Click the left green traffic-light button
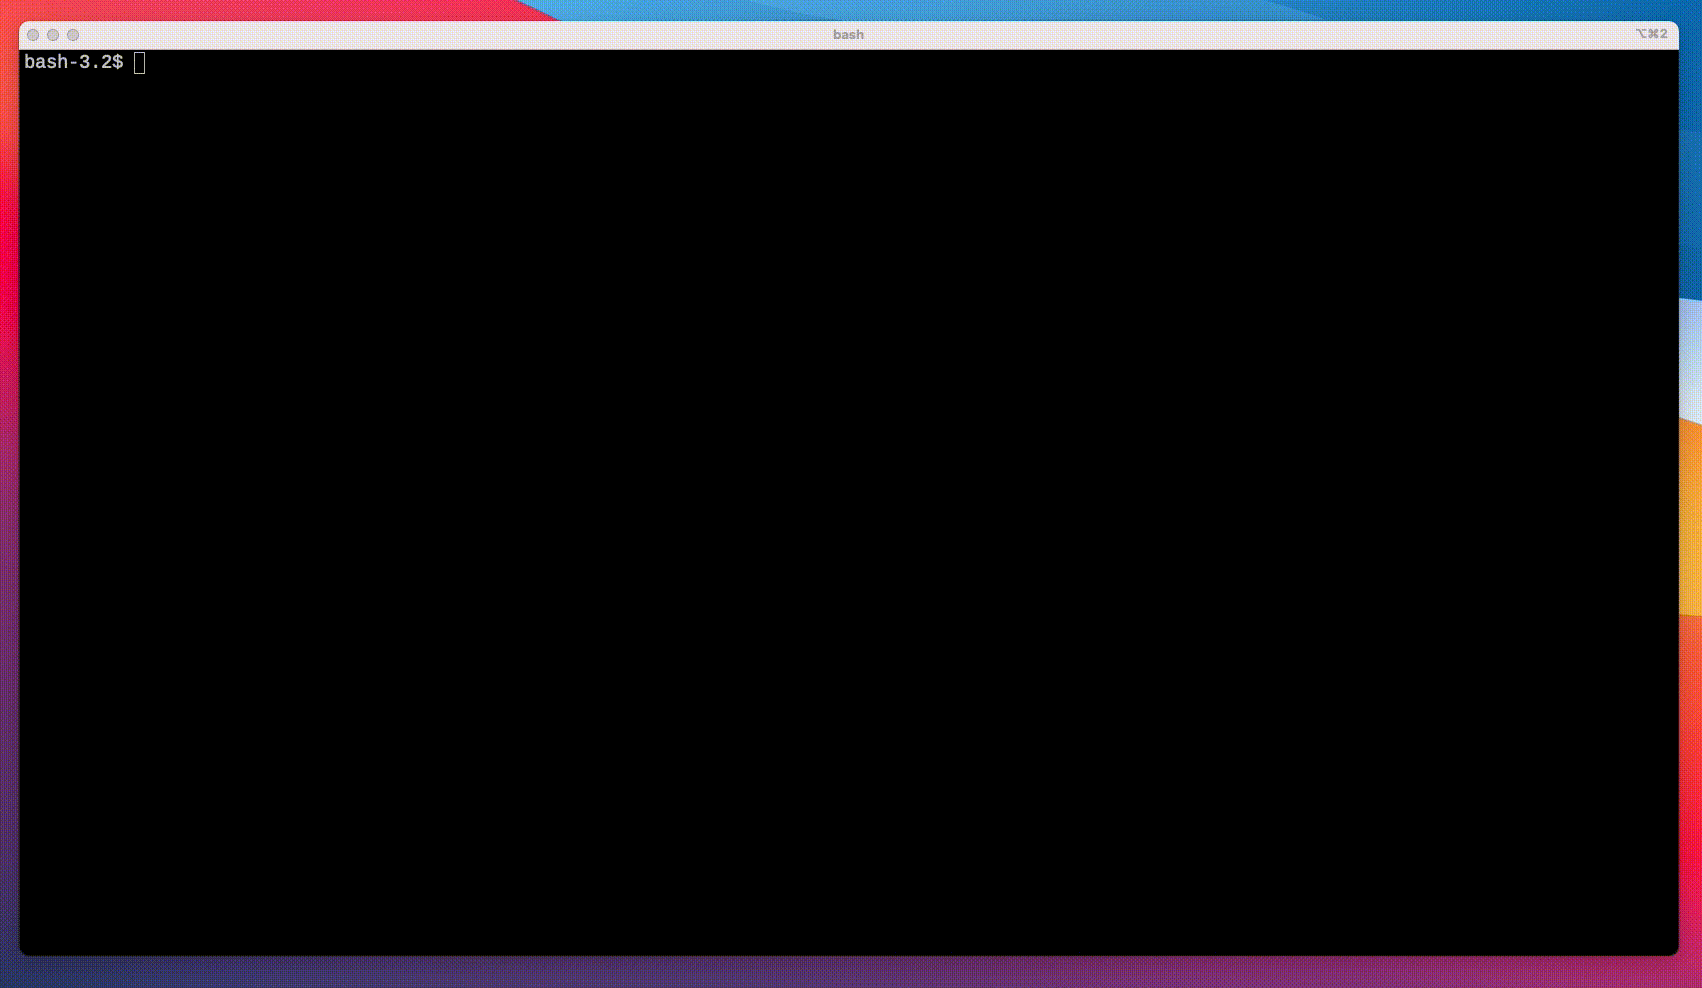The image size is (1702, 988). pos(35,33)
